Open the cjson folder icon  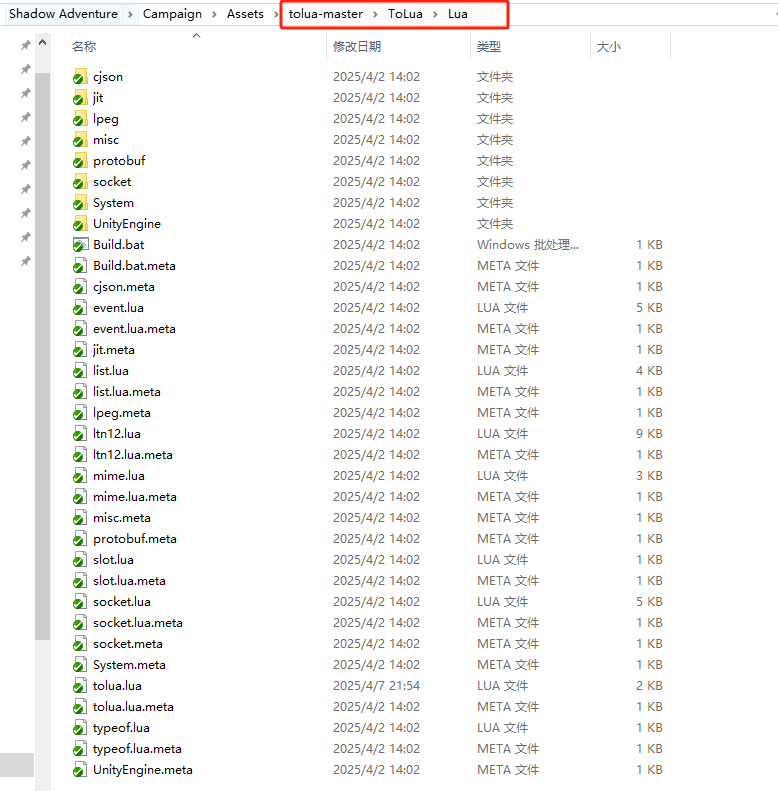coord(80,77)
